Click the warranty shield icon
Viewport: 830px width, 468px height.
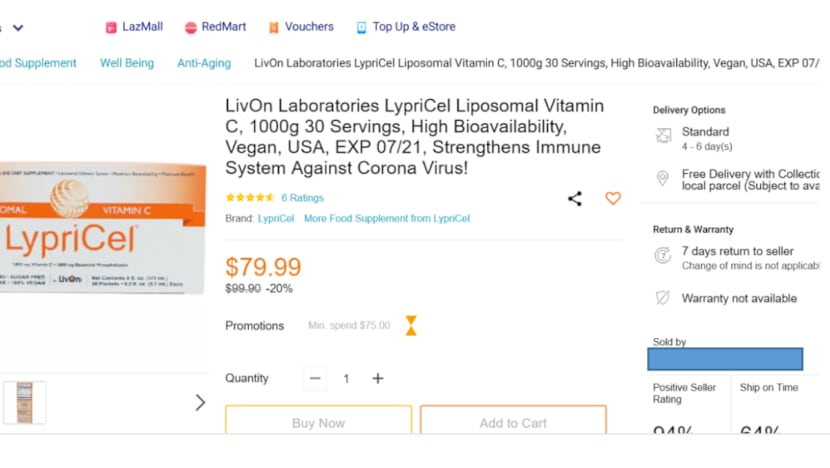[662, 298]
